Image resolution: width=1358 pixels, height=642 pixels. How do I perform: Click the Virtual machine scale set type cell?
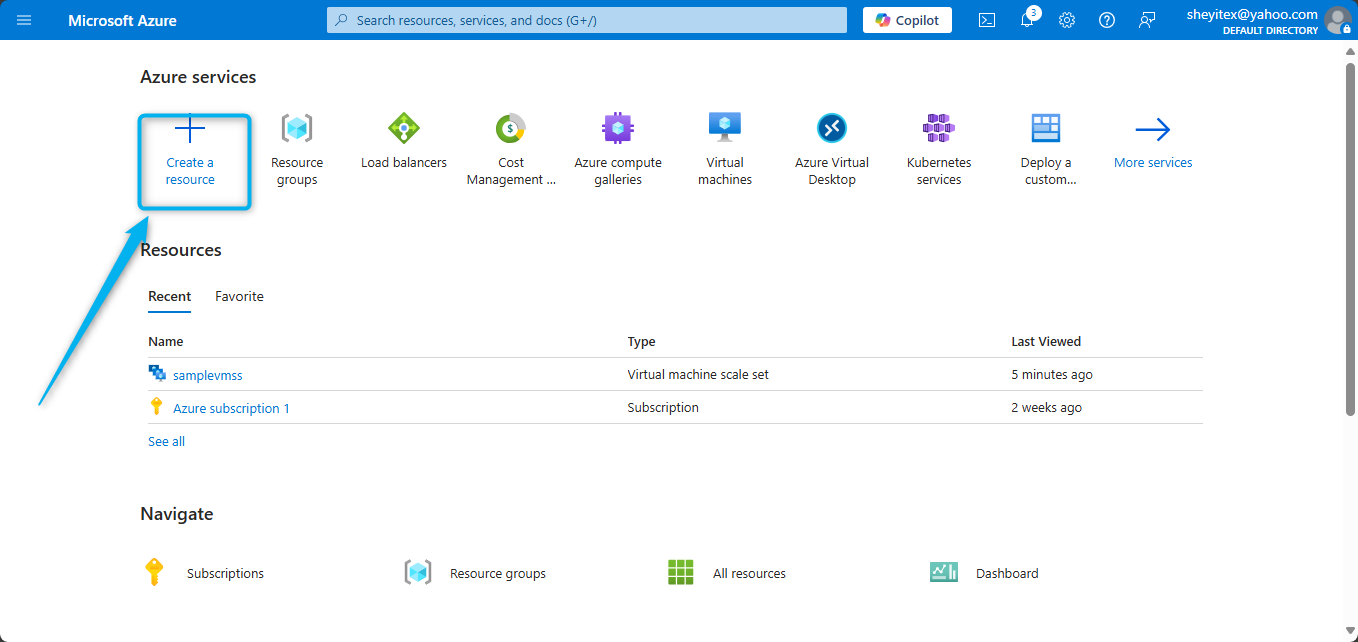[698, 374]
